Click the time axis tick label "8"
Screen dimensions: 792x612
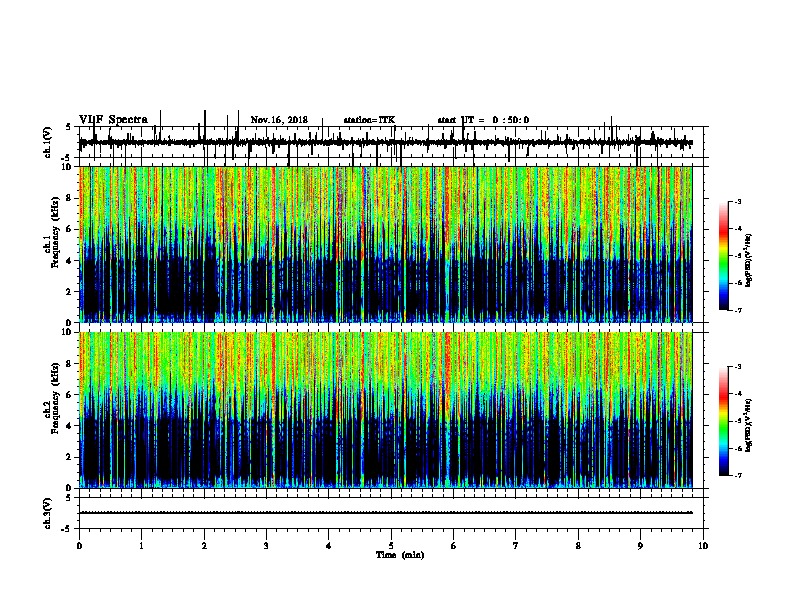point(578,546)
